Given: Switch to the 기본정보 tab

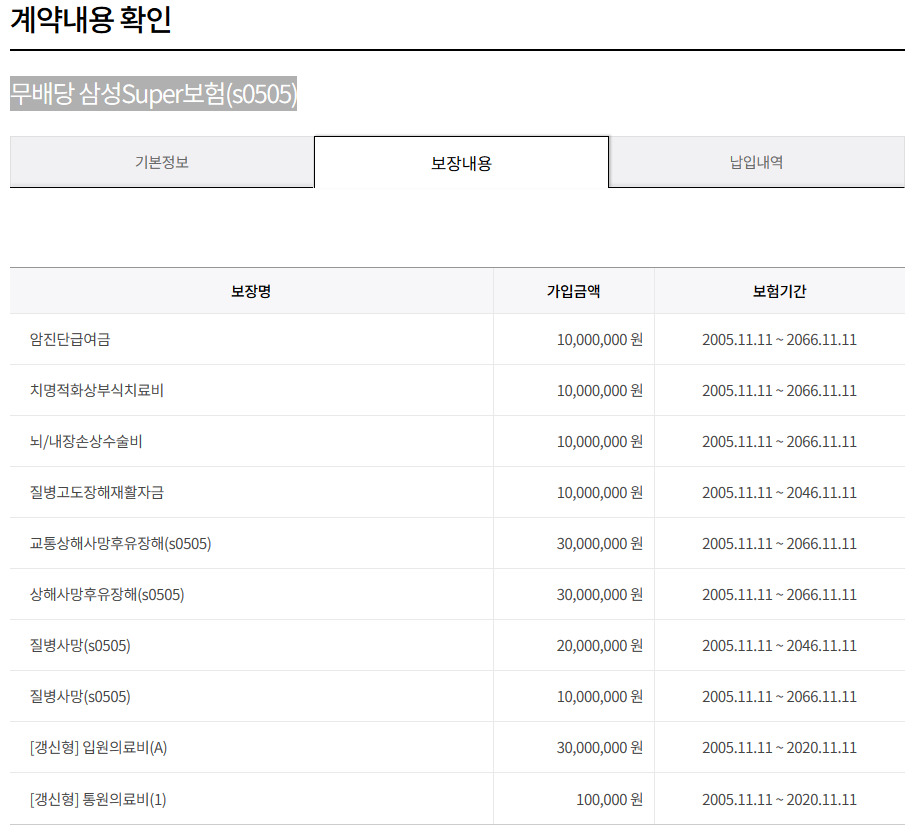Looking at the screenshot, I should (x=162, y=162).
